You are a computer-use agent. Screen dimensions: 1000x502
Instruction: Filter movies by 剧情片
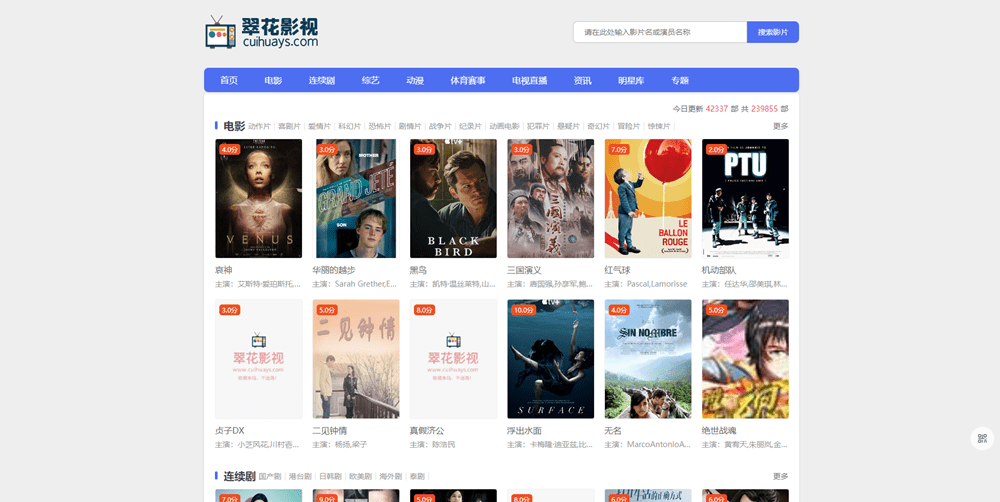[410, 126]
